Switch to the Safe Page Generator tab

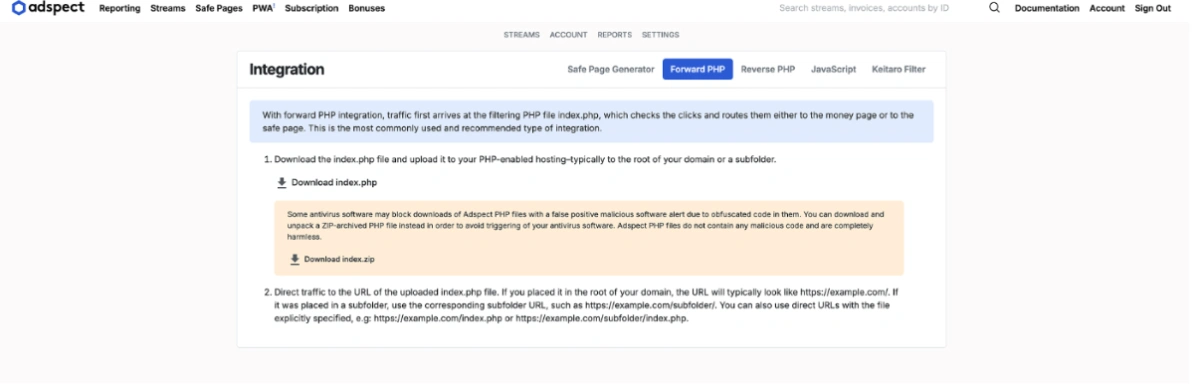(610, 69)
